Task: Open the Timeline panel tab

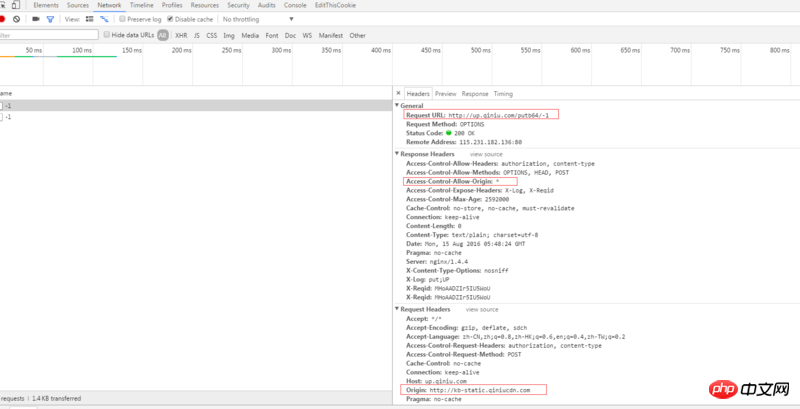Action: (141, 6)
